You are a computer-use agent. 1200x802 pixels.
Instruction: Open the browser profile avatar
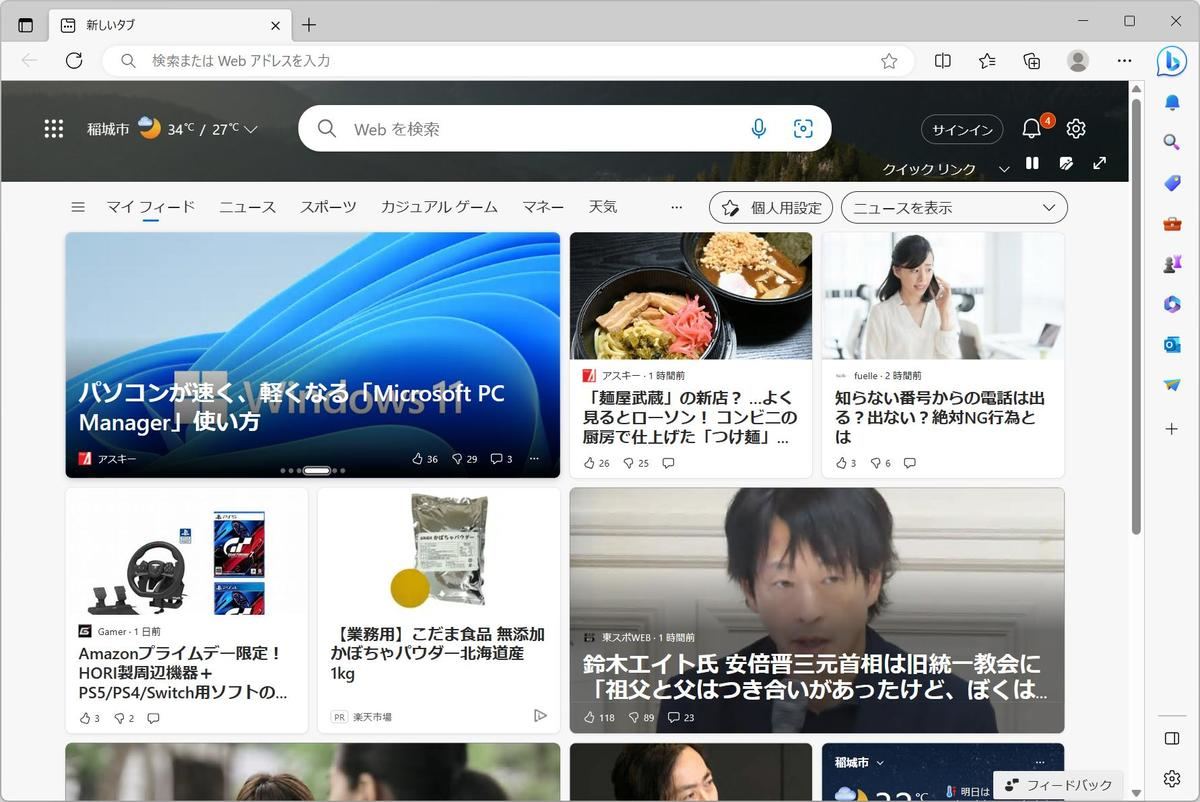point(1078,61)
